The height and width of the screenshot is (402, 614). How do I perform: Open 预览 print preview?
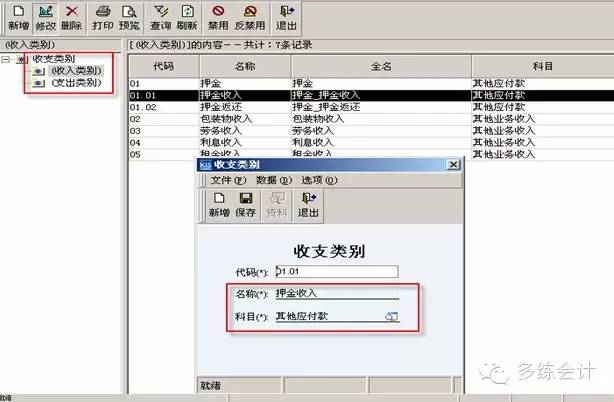tap(129, 18)
